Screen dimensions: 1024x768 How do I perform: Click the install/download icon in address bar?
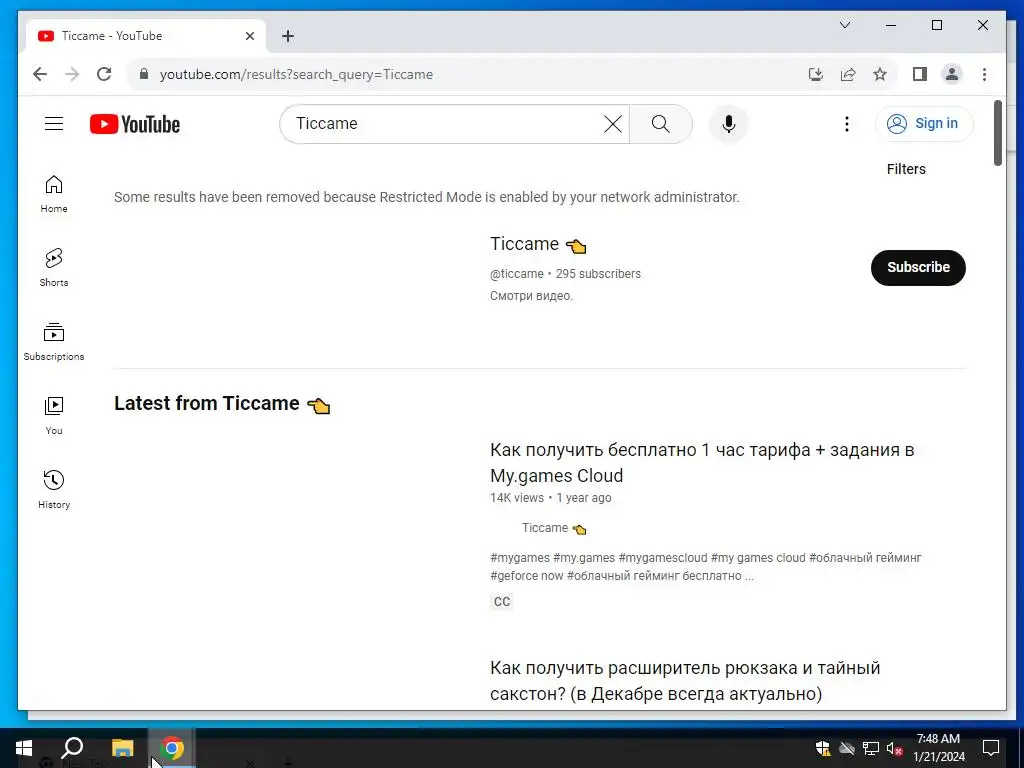pyautogui.click(x=816, y=74)
